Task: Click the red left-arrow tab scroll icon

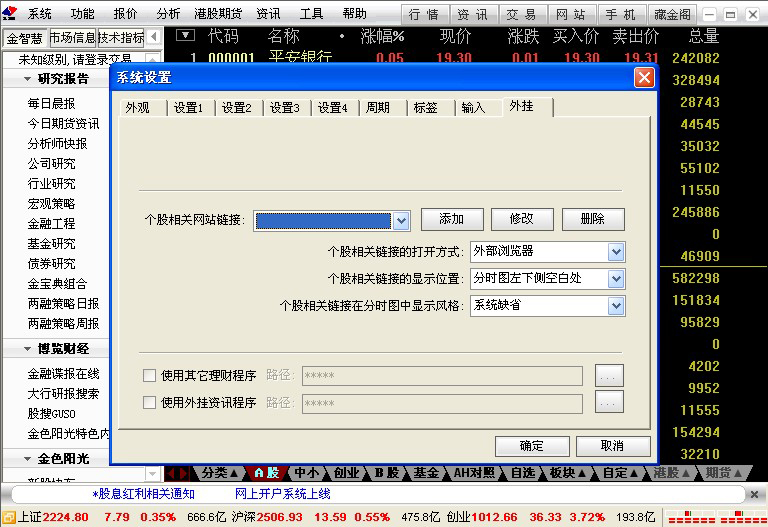Action: tap(171, 473)
